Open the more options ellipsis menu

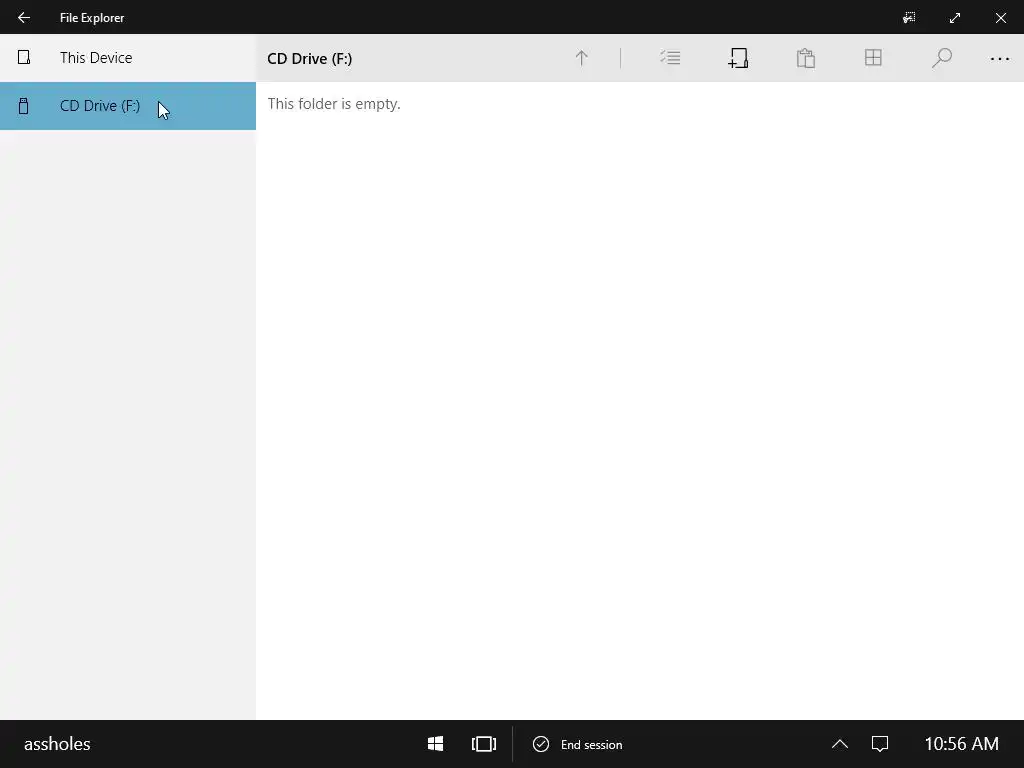pyautogui.click(x=1000, y=59)
